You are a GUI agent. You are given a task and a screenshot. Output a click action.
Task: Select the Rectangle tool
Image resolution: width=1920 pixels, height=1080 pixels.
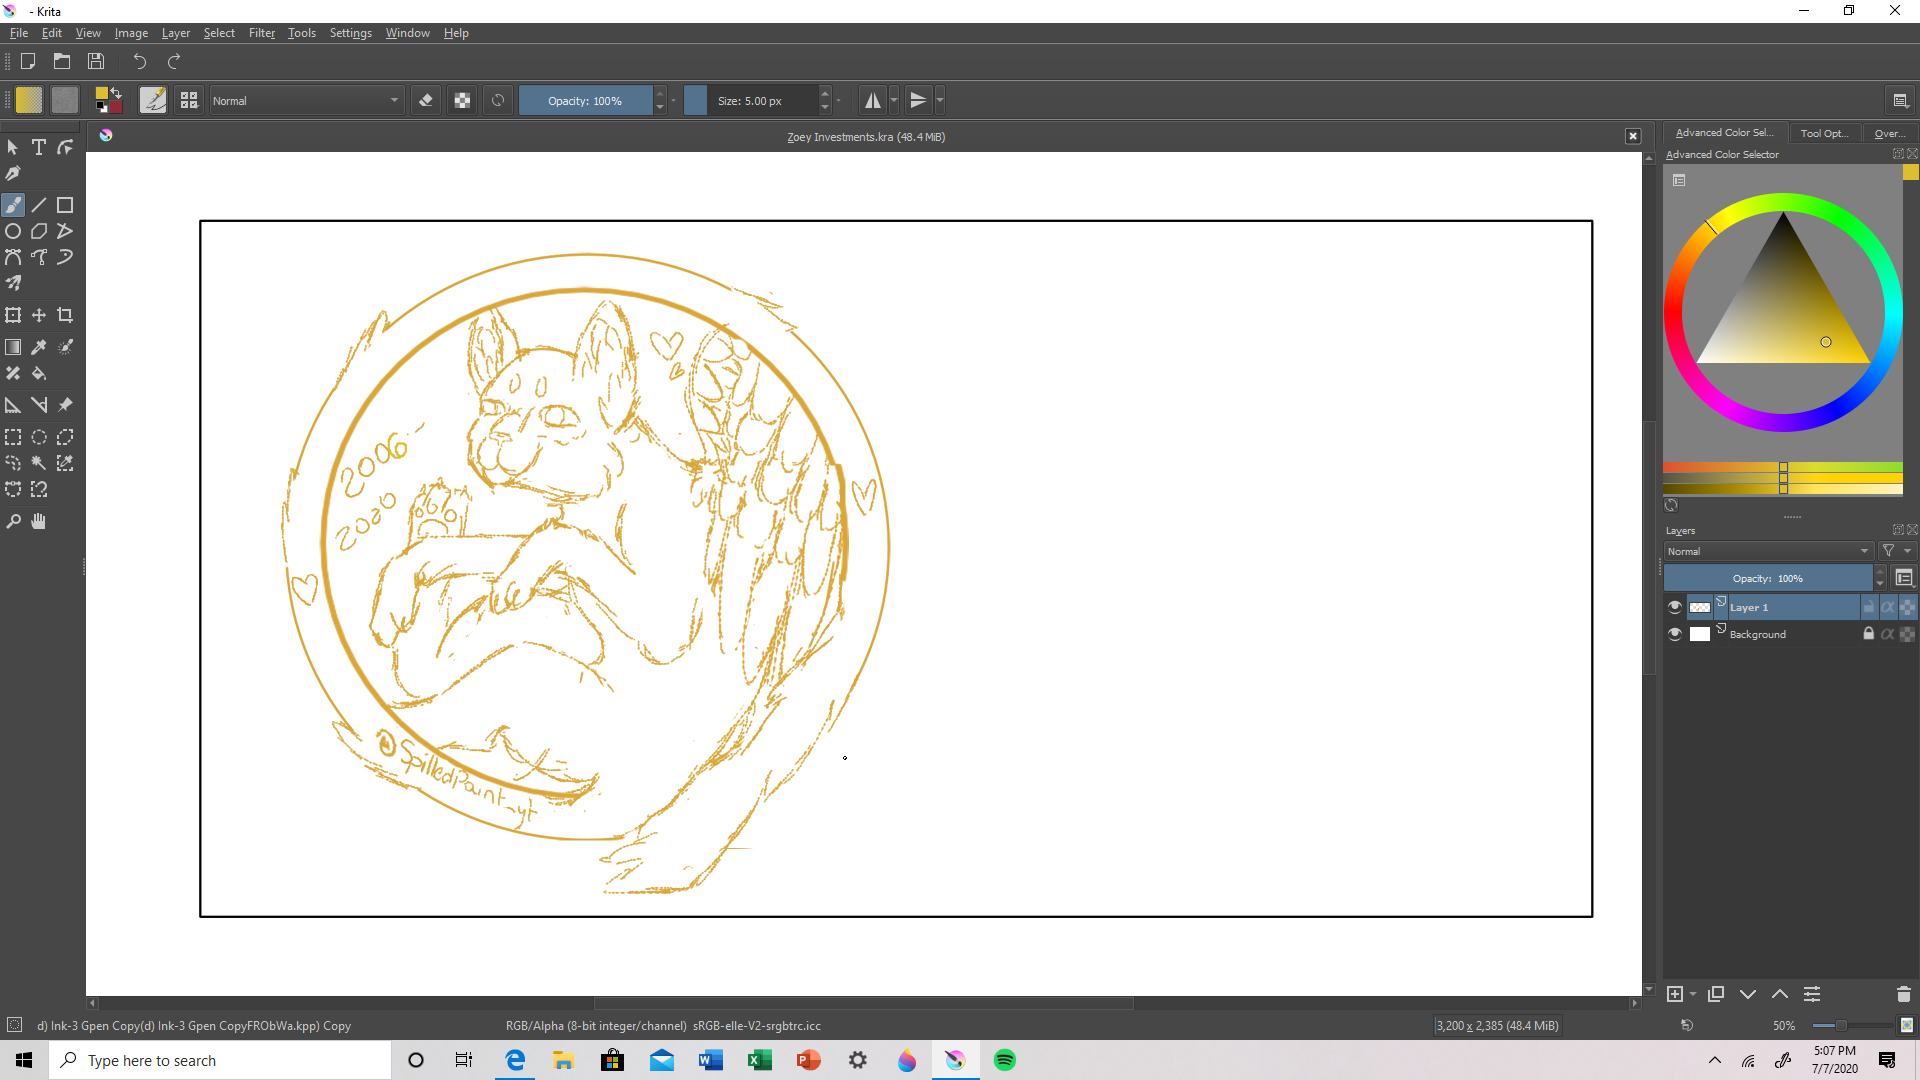[x=65, y=205]
